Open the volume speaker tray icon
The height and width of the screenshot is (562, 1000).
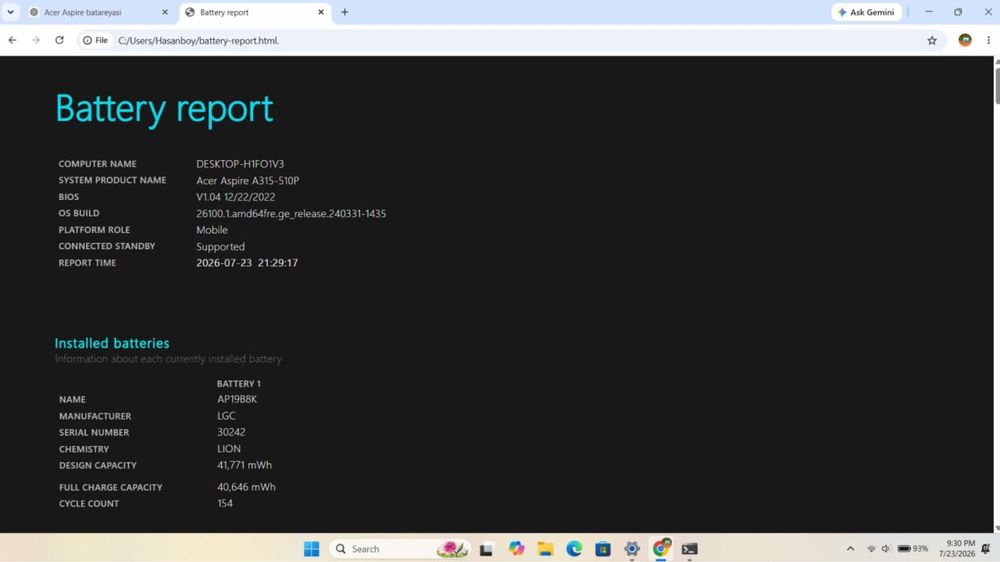tap(886, 549)
